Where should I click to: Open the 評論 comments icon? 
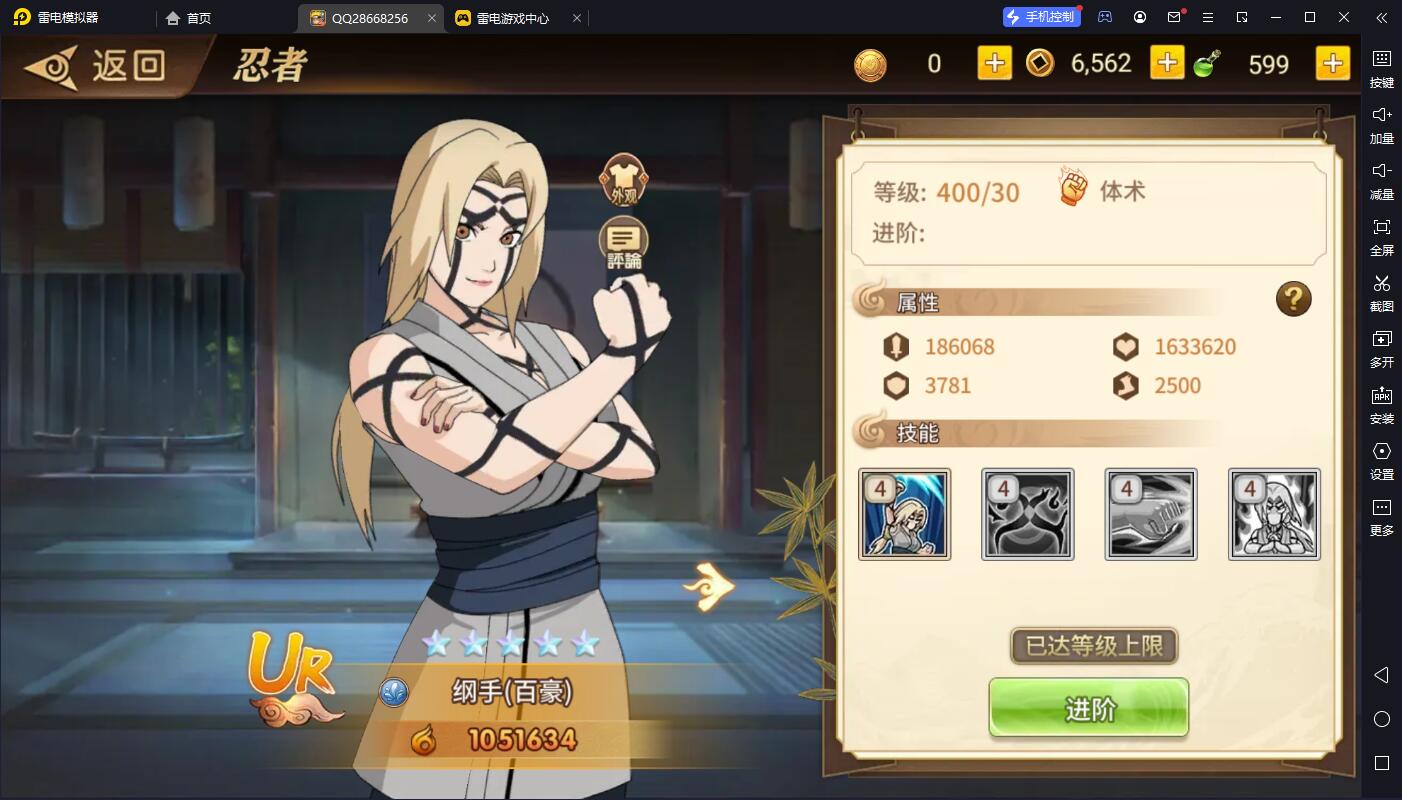pyautogui.click(x=623, y=243)
